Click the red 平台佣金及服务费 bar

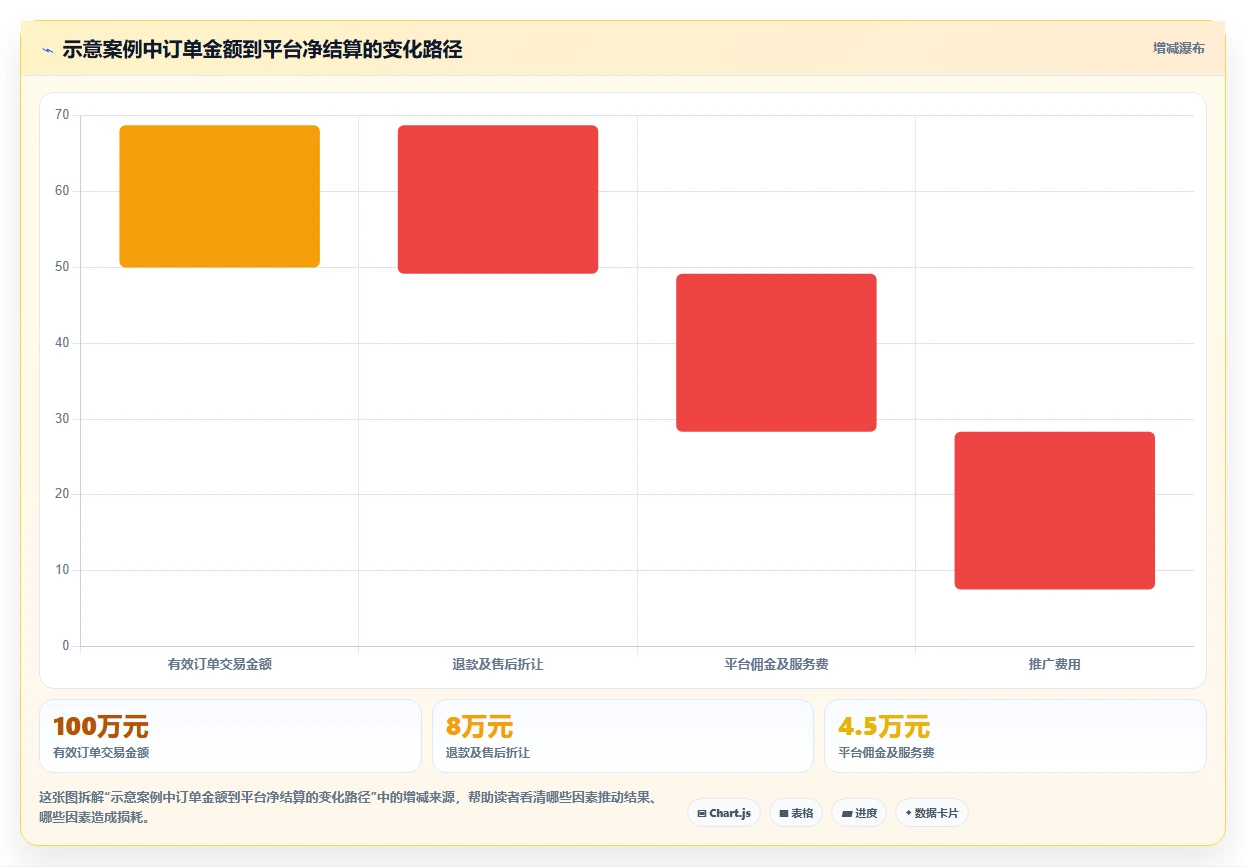pyautogui.click(x=776, y=352)
